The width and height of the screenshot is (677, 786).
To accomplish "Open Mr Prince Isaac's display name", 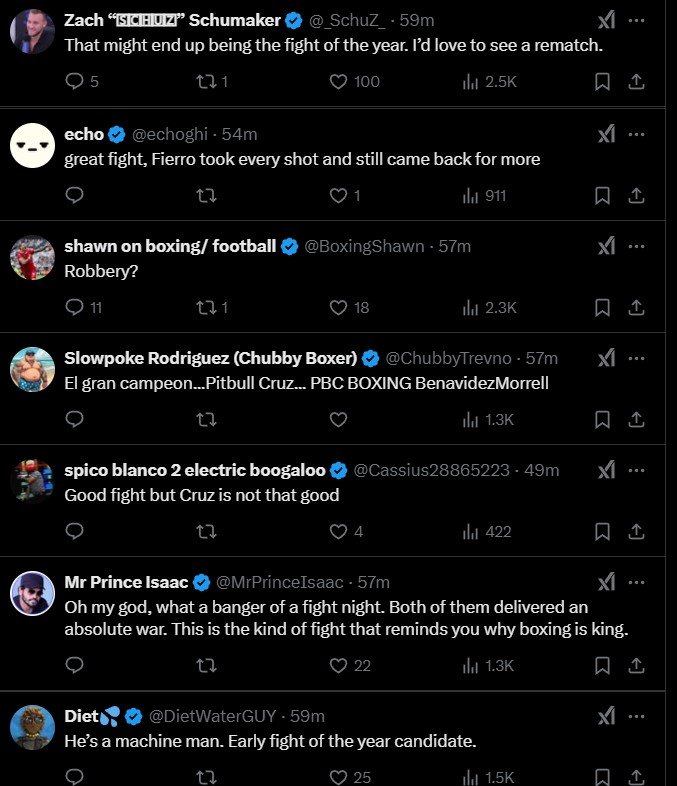I will coord(126,582).
